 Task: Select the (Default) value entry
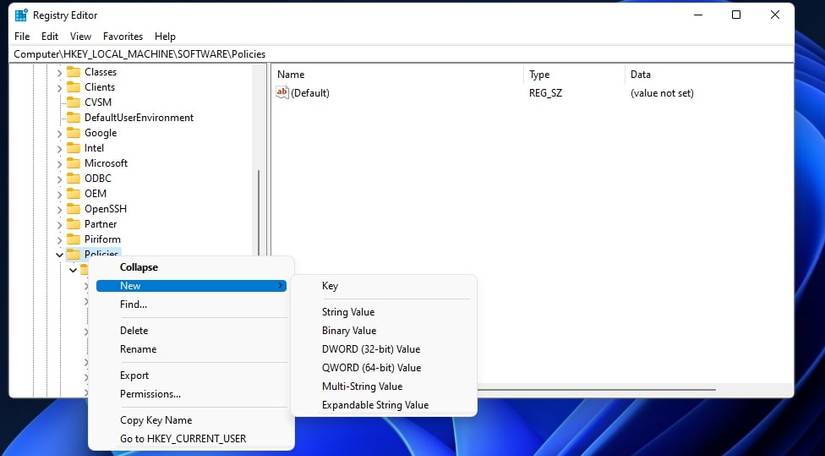[x=310, y=93]
